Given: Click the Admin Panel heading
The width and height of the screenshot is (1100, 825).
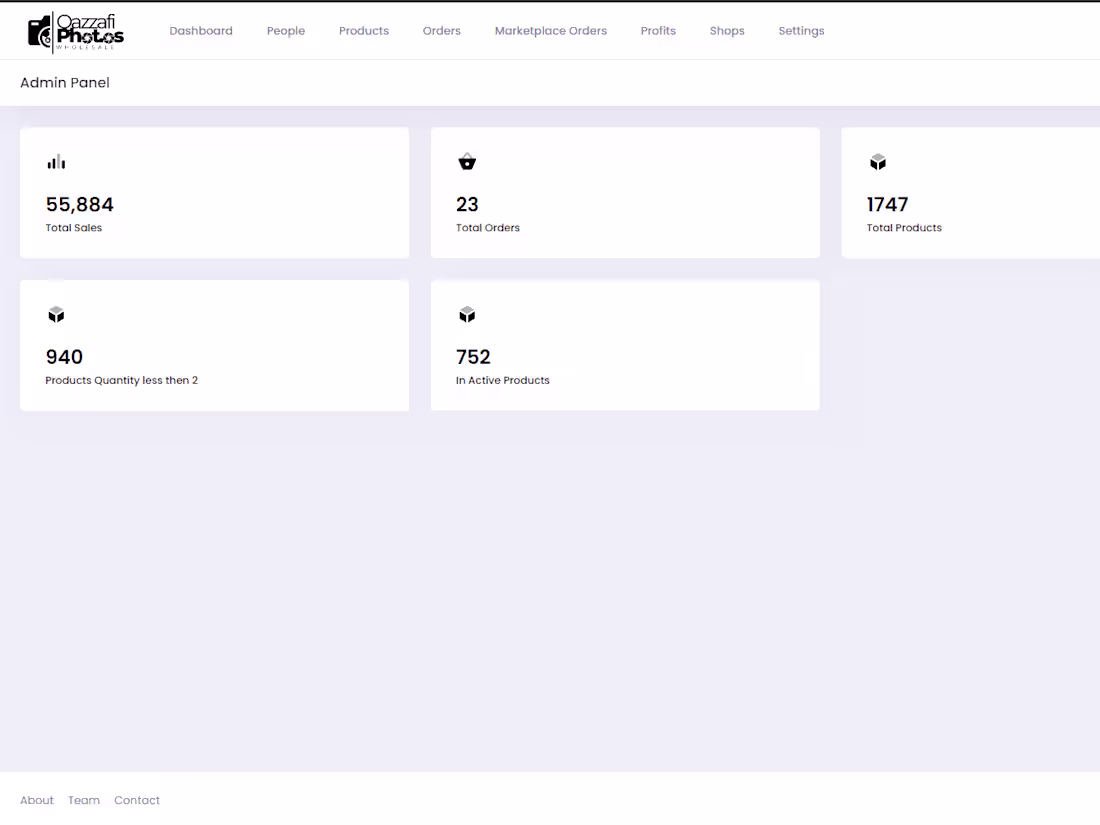Looking at the screenshot, I should 64,82.
